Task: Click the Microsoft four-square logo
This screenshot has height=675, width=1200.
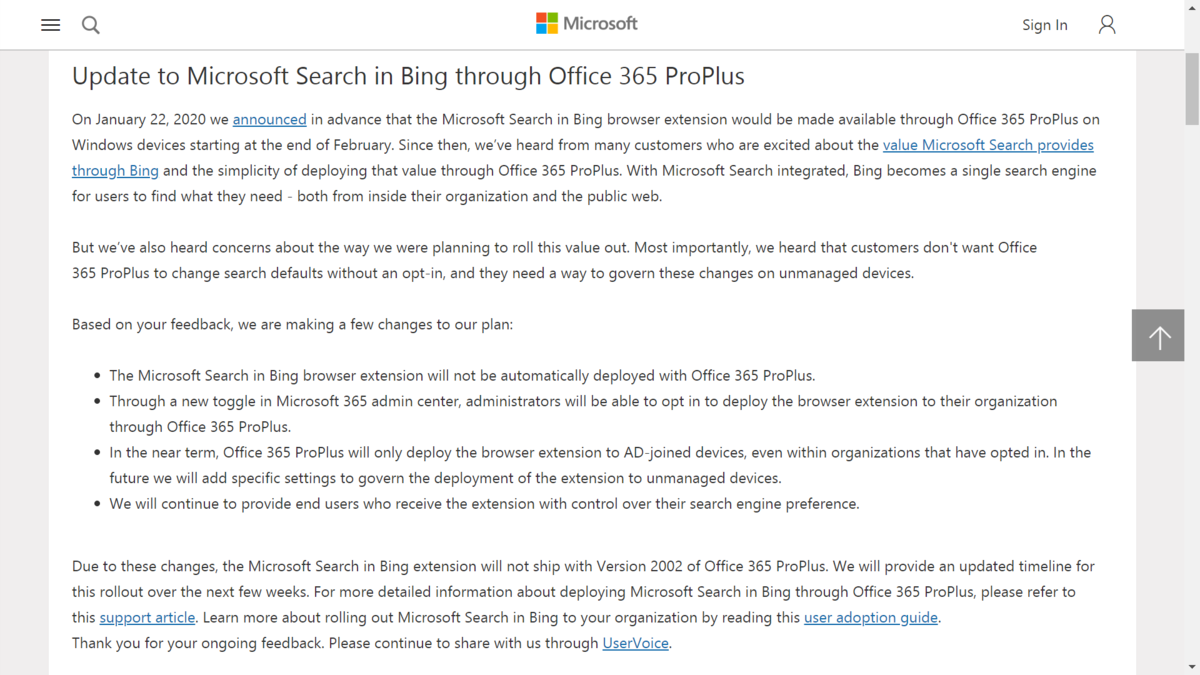Action: [547, 23]
